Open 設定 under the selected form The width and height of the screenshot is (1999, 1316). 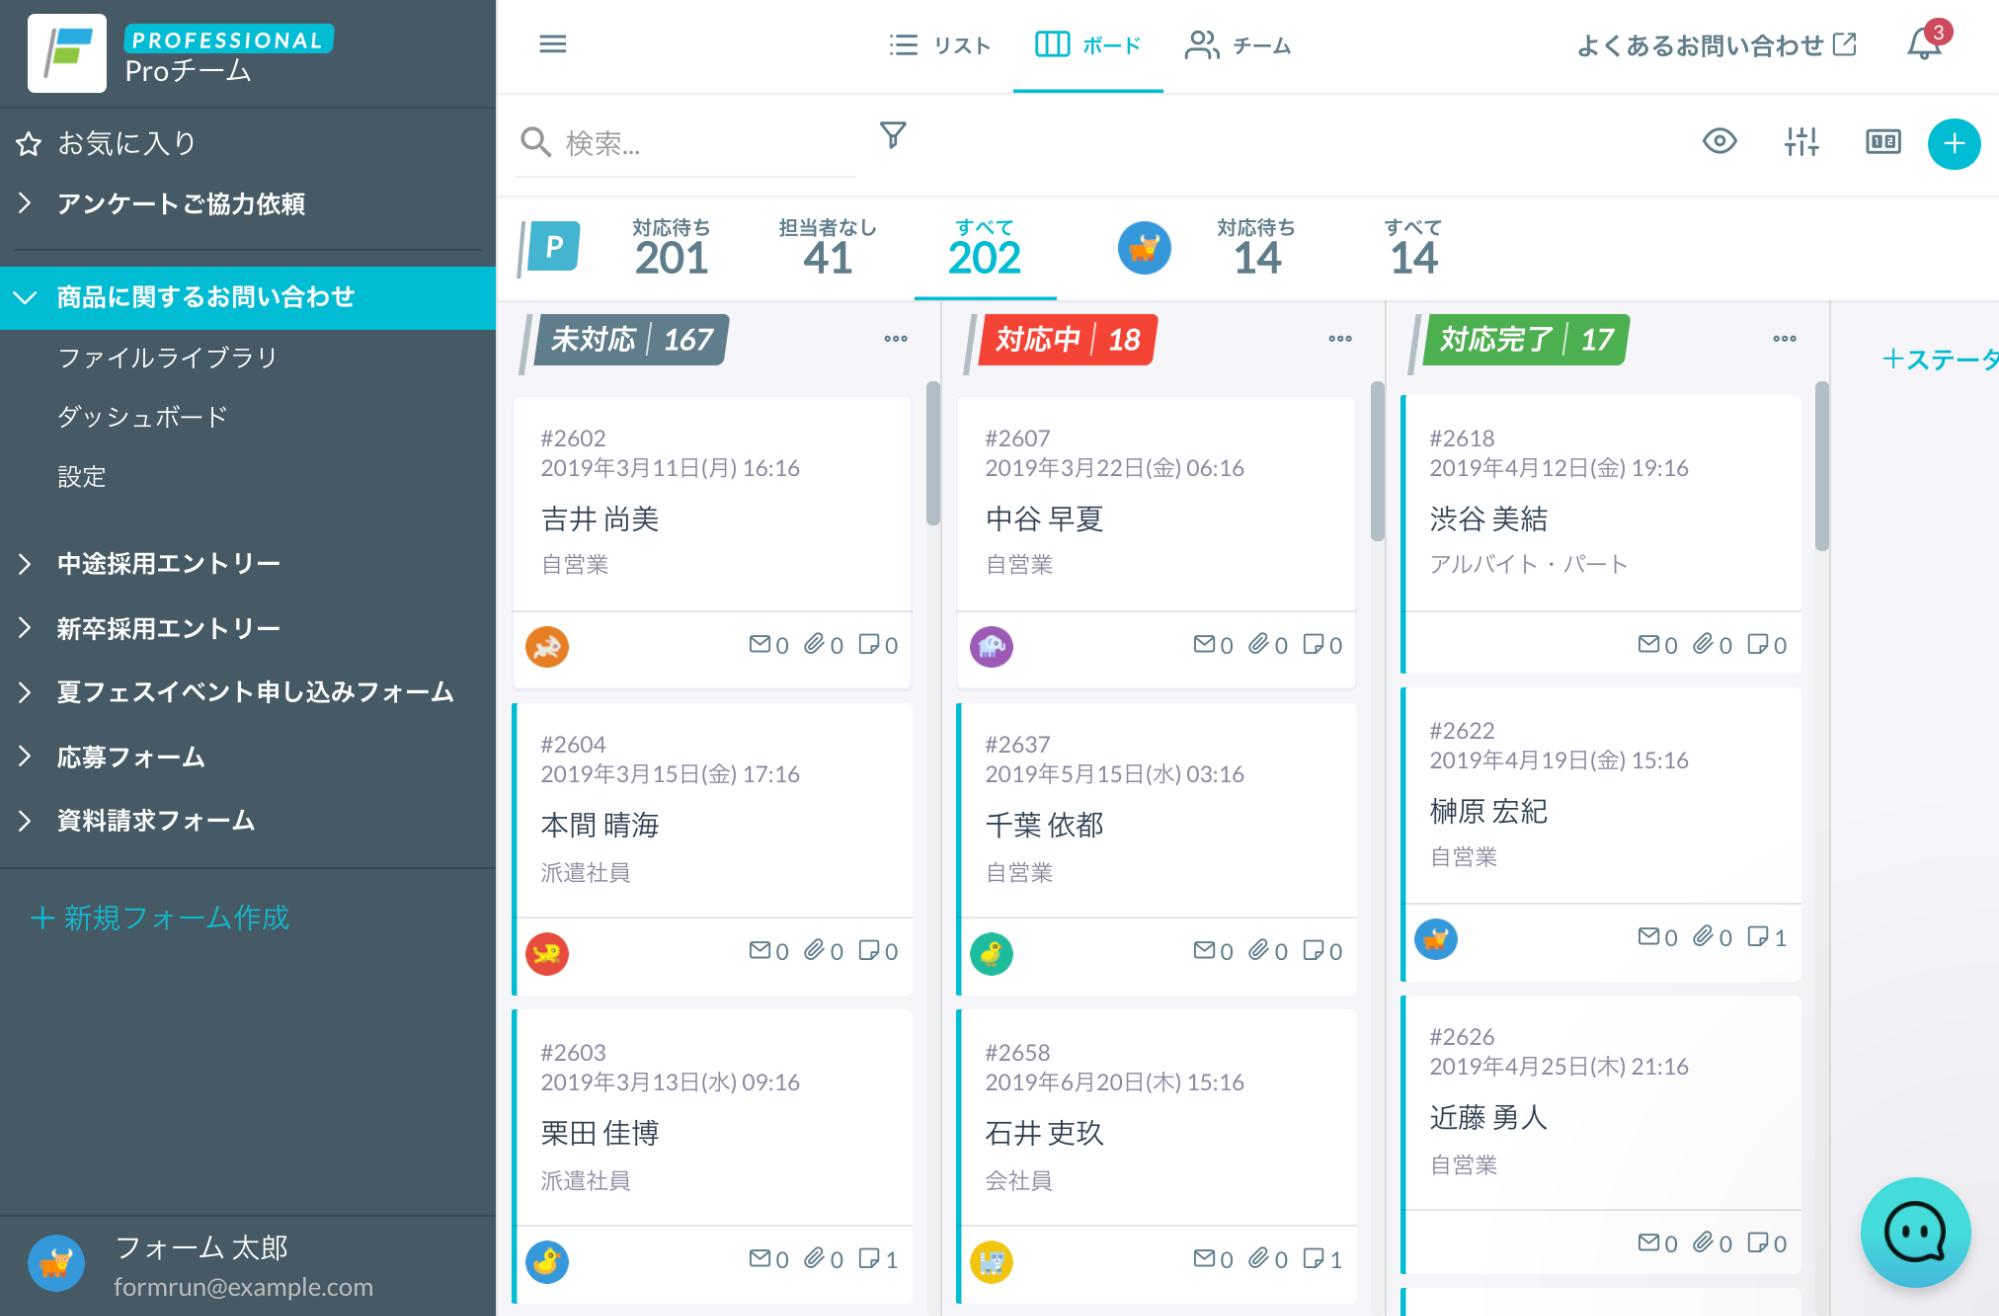(x=81, y=476)
